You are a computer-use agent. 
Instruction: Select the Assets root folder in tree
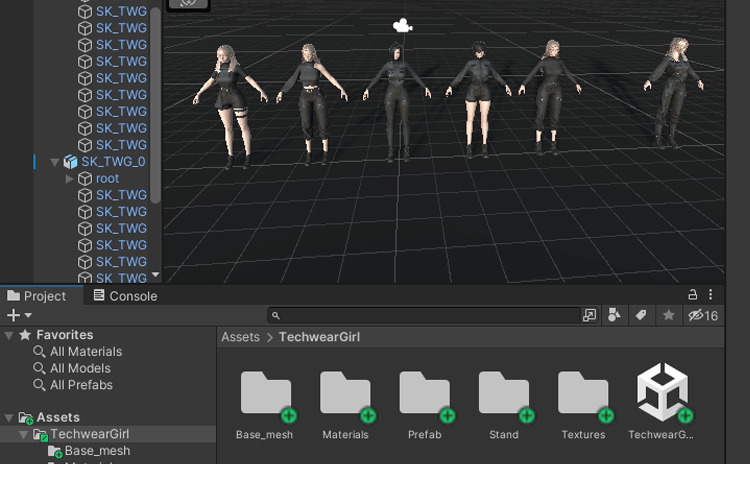tap(58, 418)
